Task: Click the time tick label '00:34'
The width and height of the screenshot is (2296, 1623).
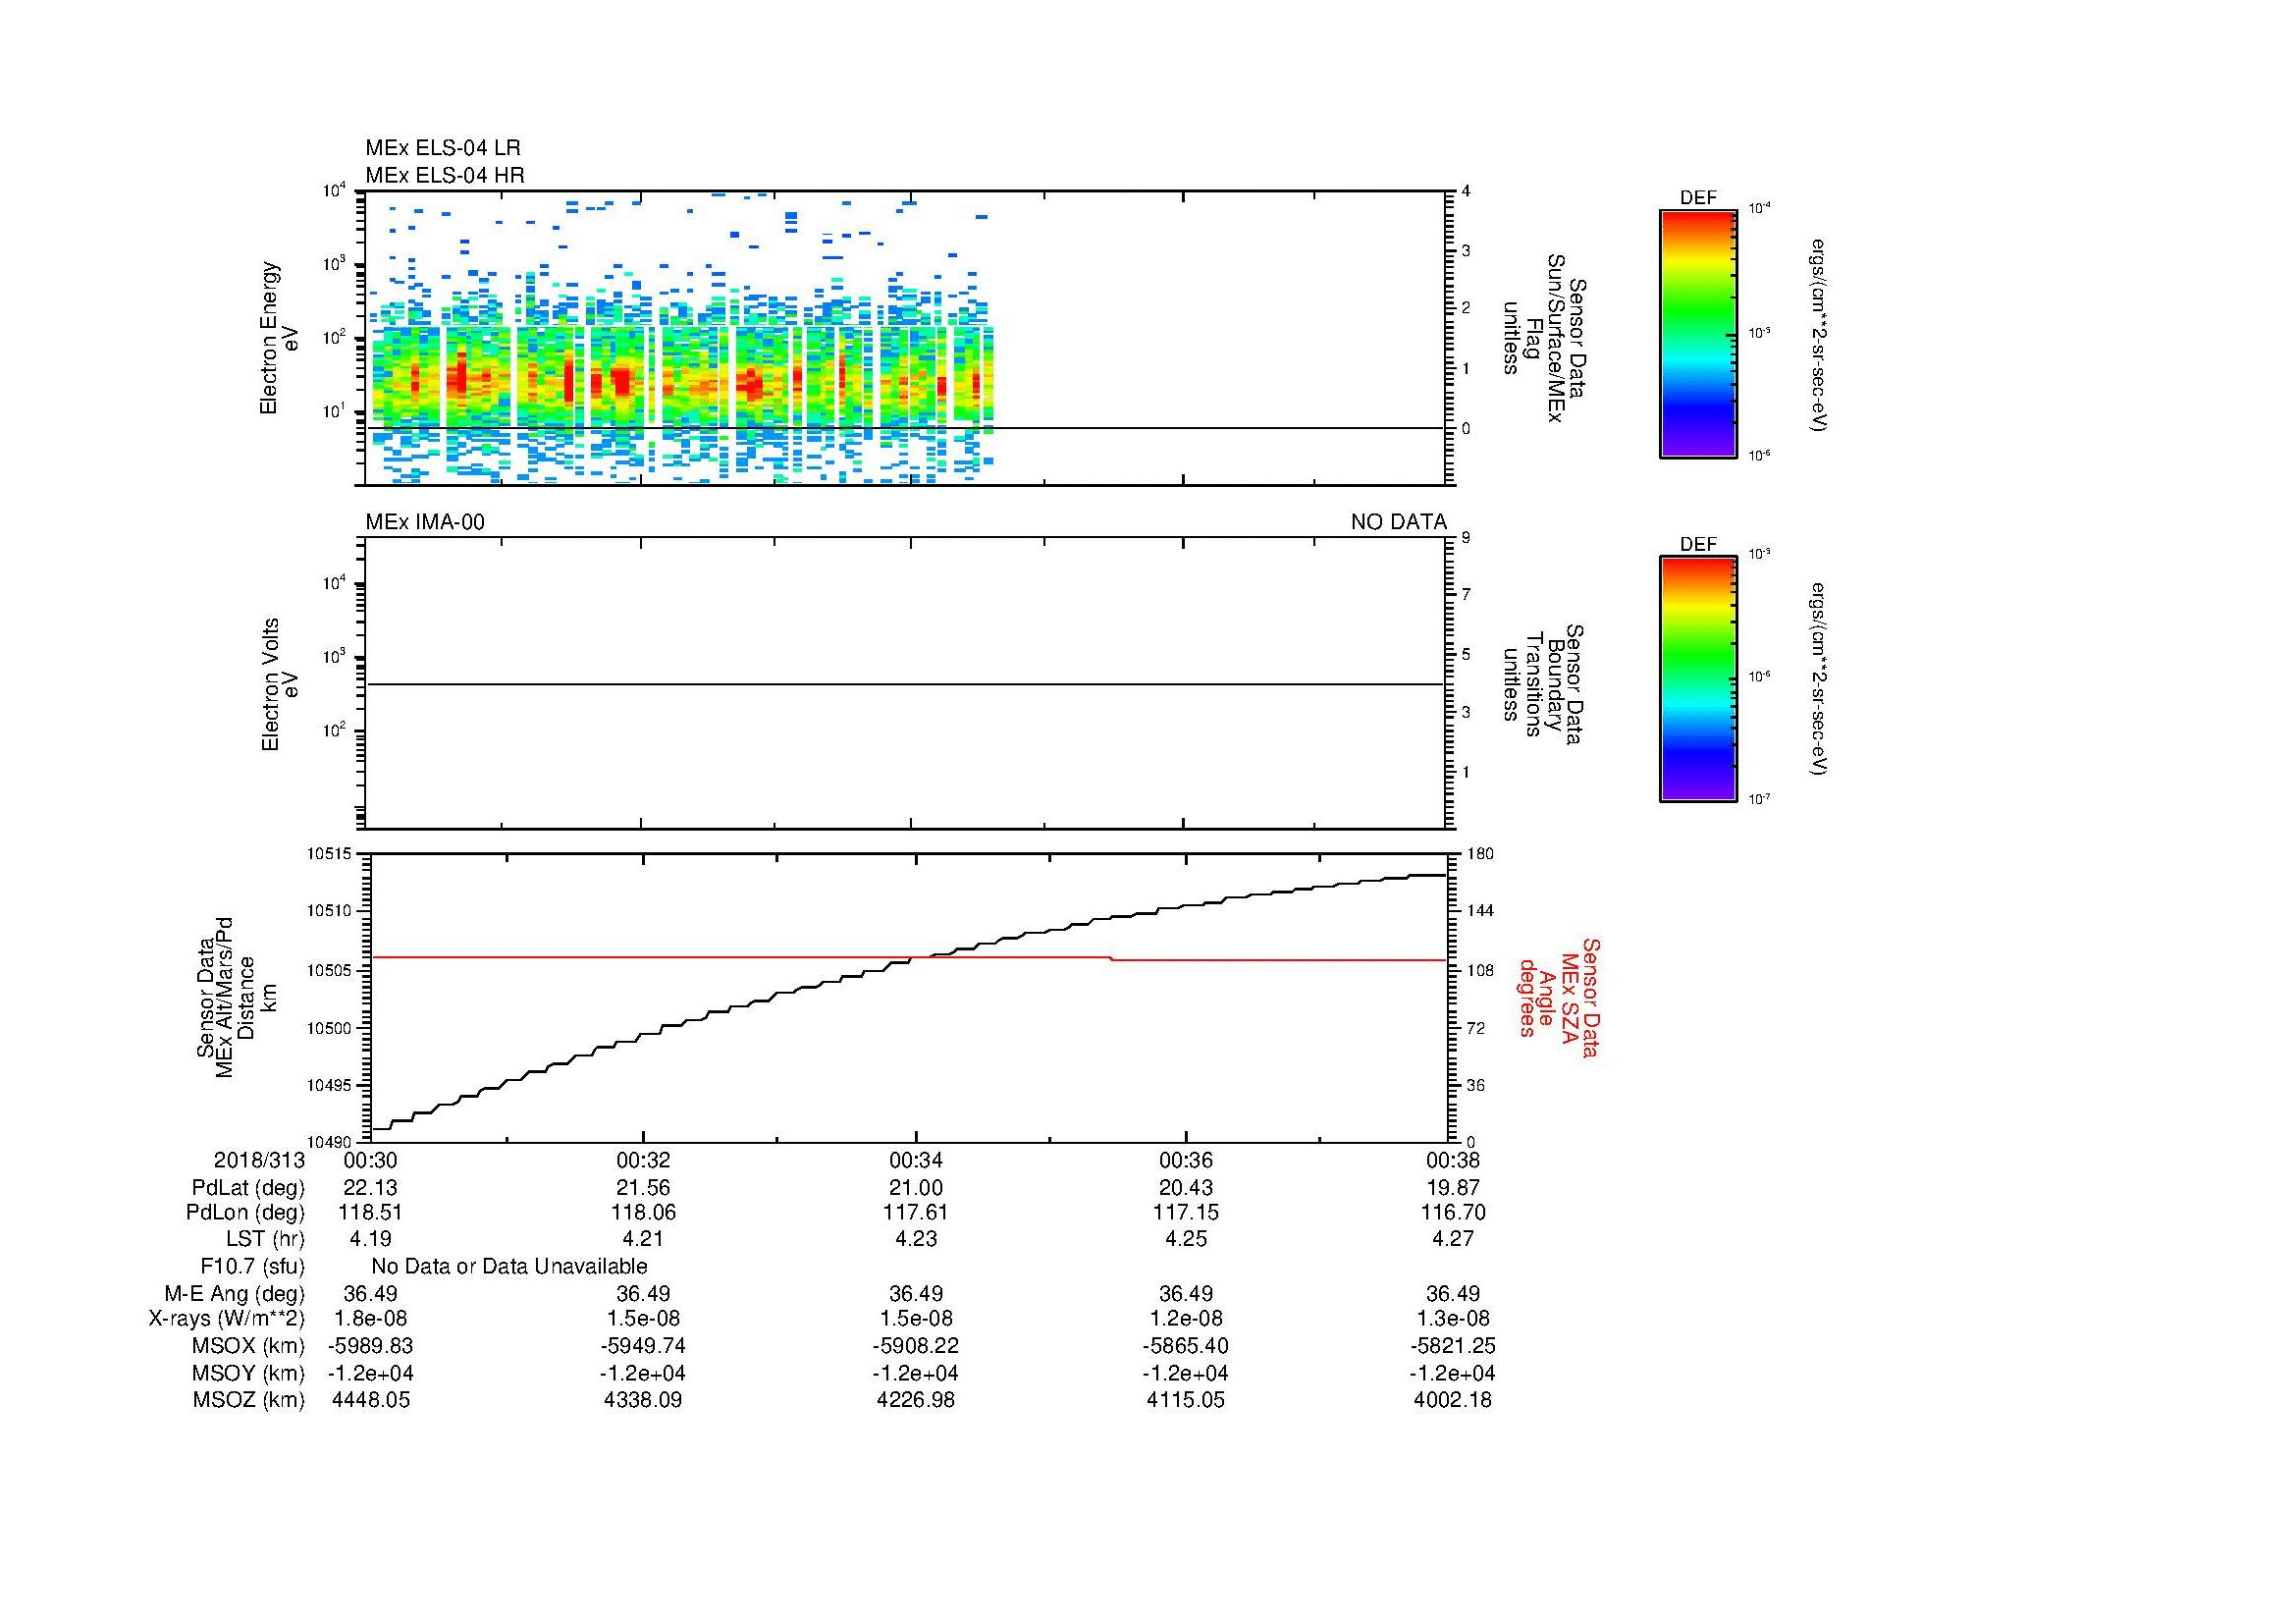Action: [x=916, y=1160]
